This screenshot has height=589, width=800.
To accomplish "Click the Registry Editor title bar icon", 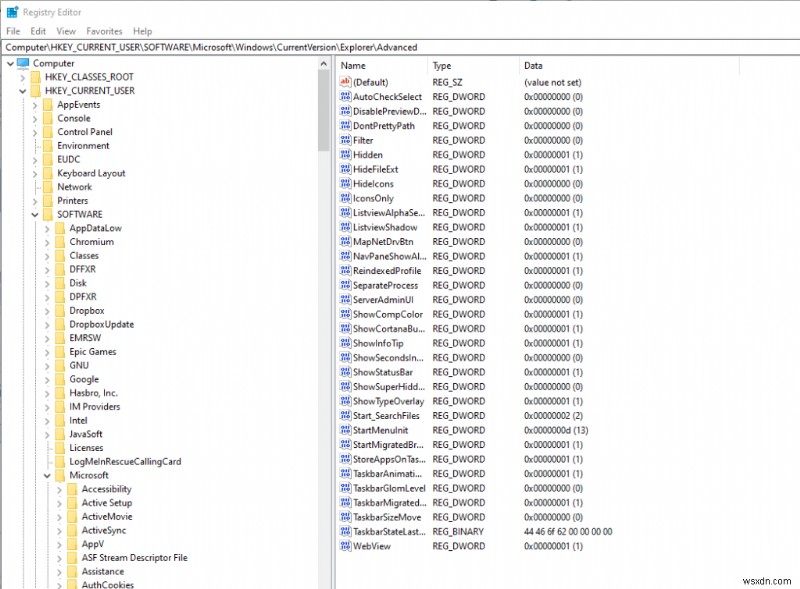I will (x=10, y=12).
